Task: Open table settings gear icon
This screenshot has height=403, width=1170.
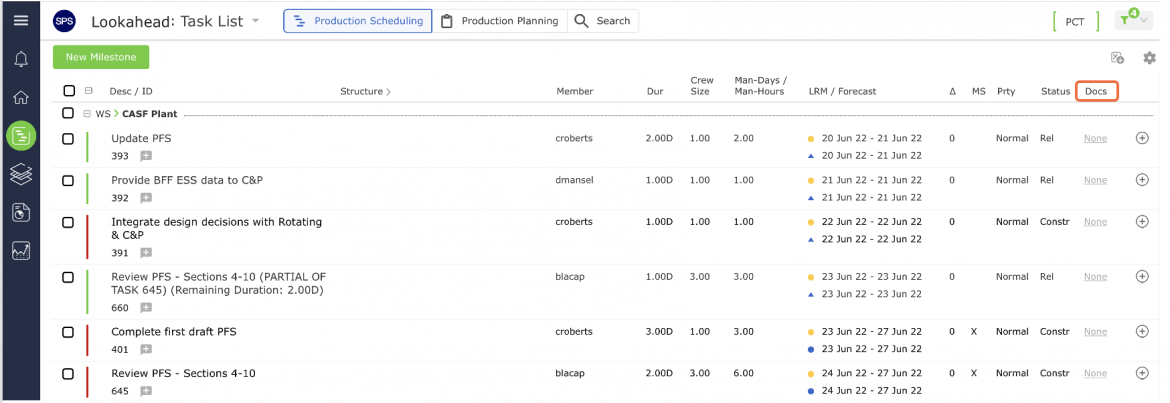Action: (1150, 57)
